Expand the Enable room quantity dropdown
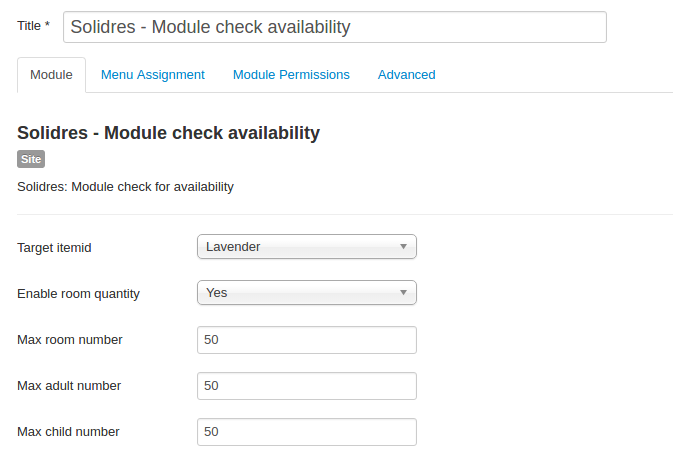 coord(306,293)
